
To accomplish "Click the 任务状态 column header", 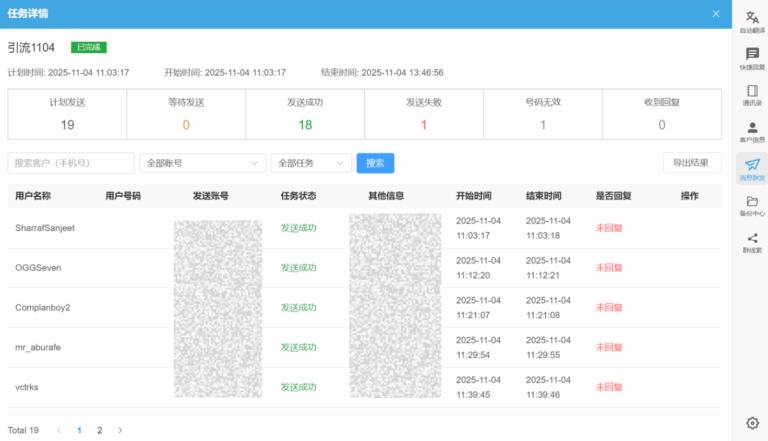I will coord(298,196).
